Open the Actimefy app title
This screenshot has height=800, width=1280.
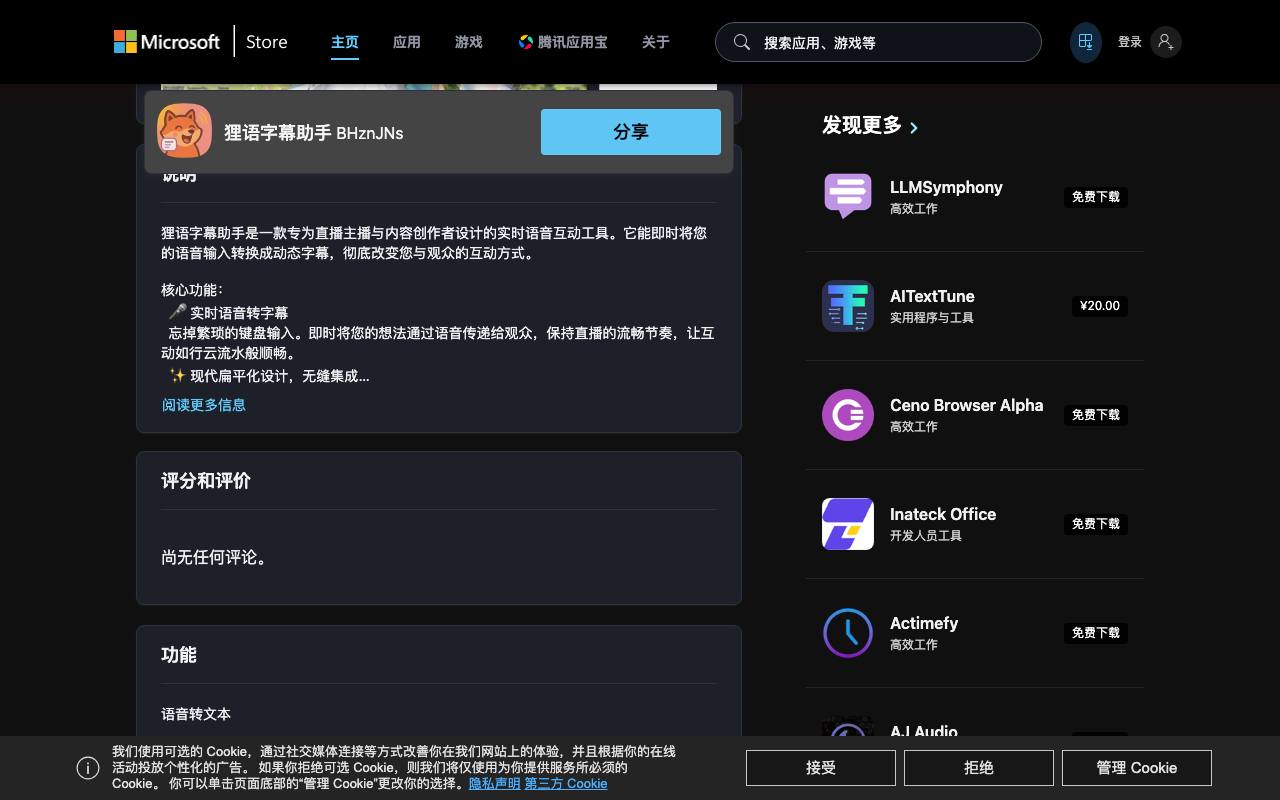tap(924, 623)
